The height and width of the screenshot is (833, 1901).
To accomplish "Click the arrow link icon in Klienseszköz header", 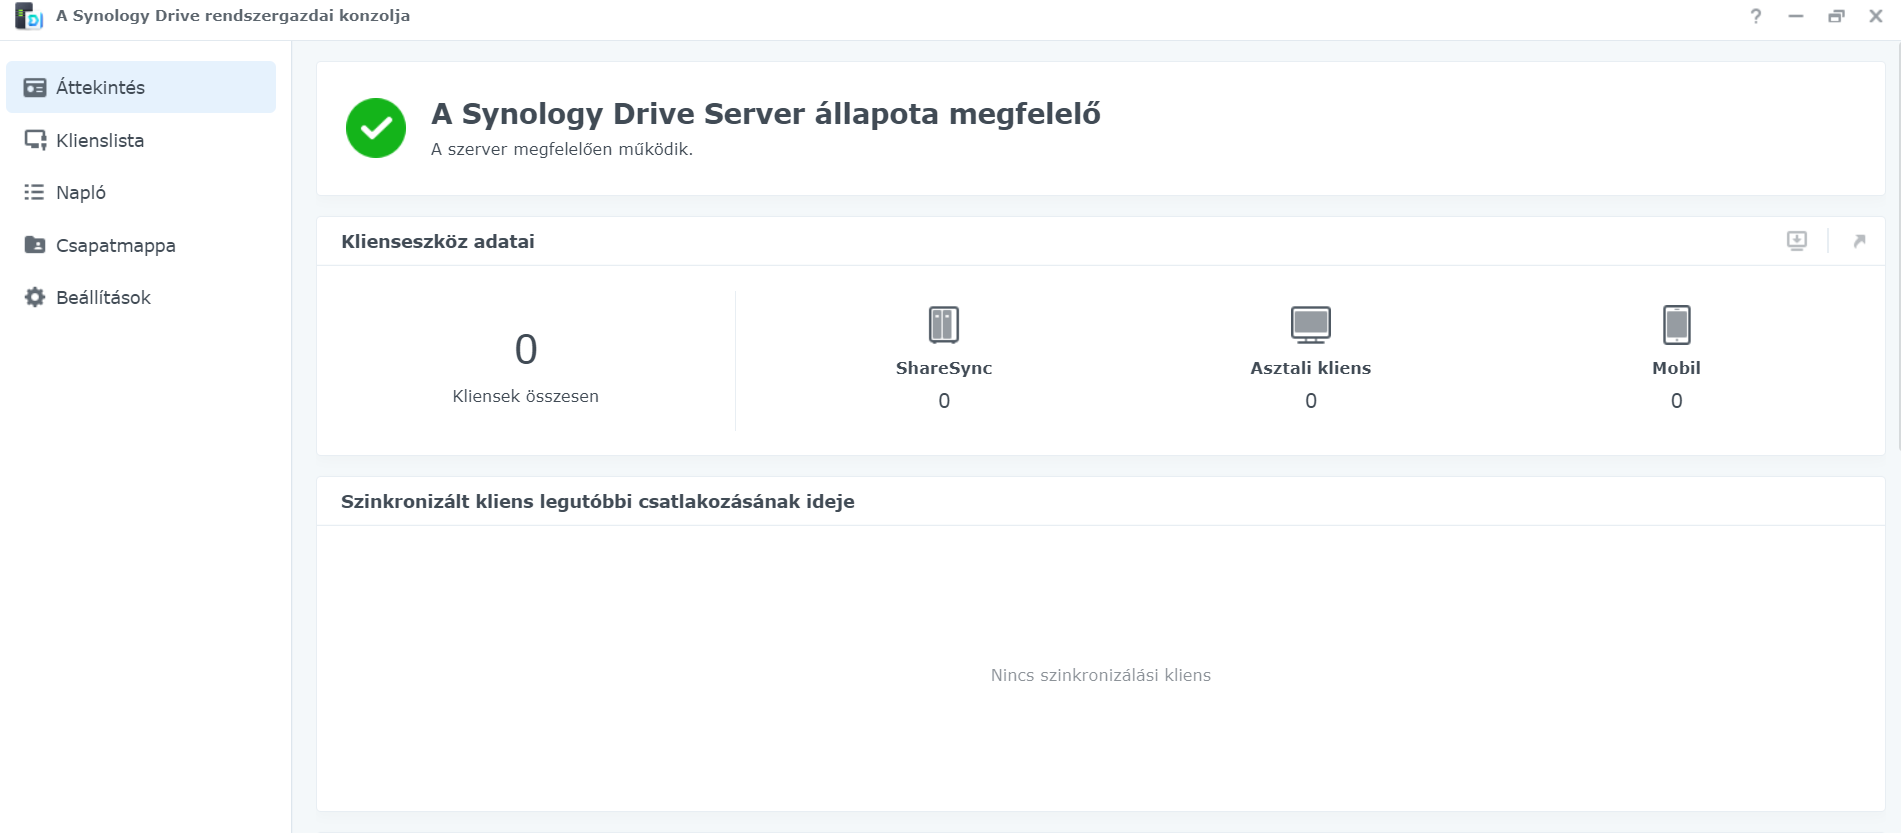I will point(1859,241).
